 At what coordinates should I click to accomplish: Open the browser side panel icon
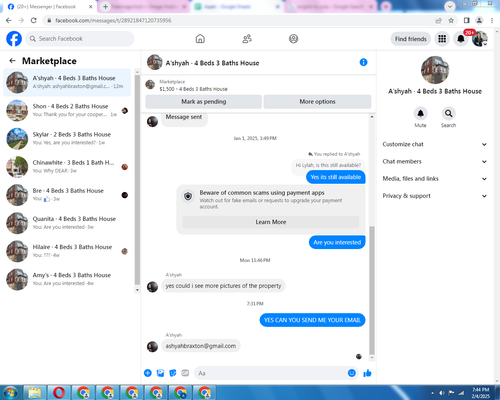coord(467,20)
